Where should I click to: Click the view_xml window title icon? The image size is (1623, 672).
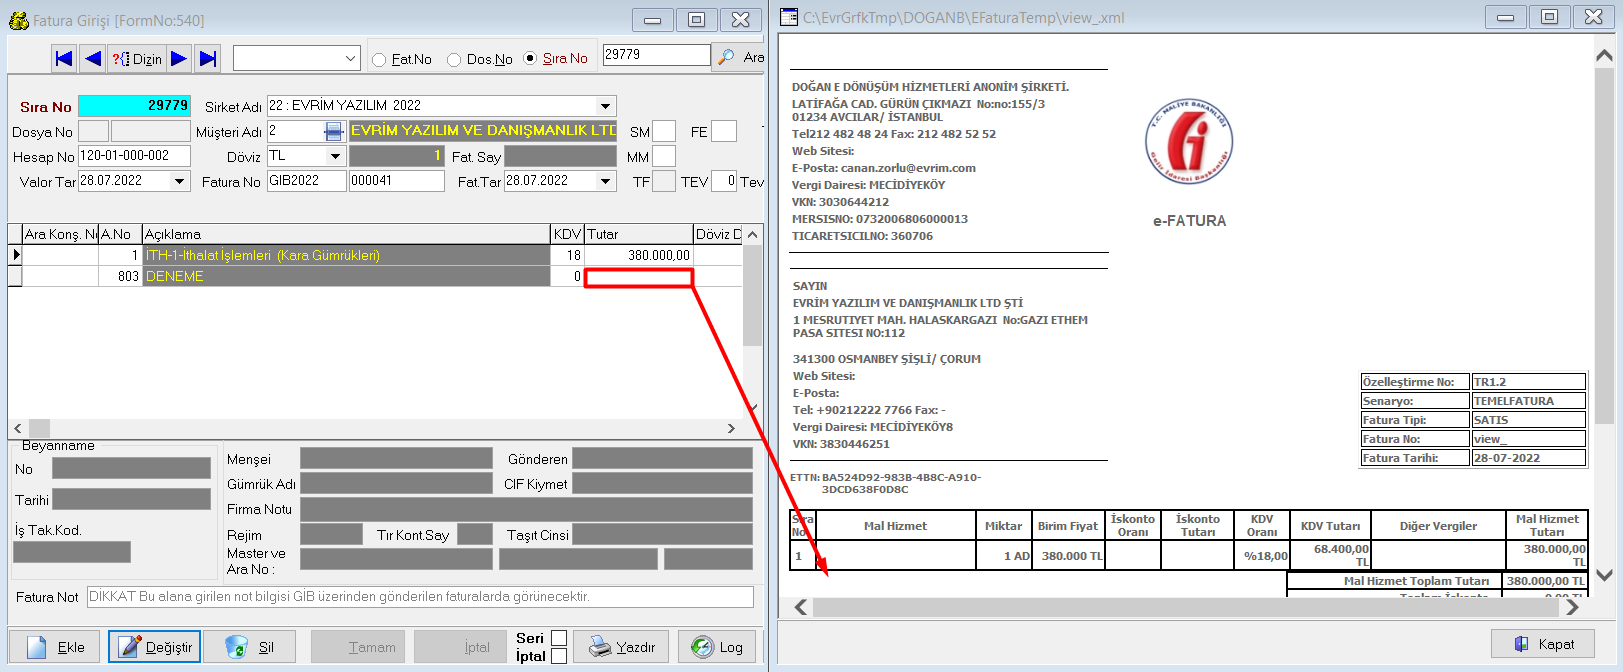coord(789,17)
